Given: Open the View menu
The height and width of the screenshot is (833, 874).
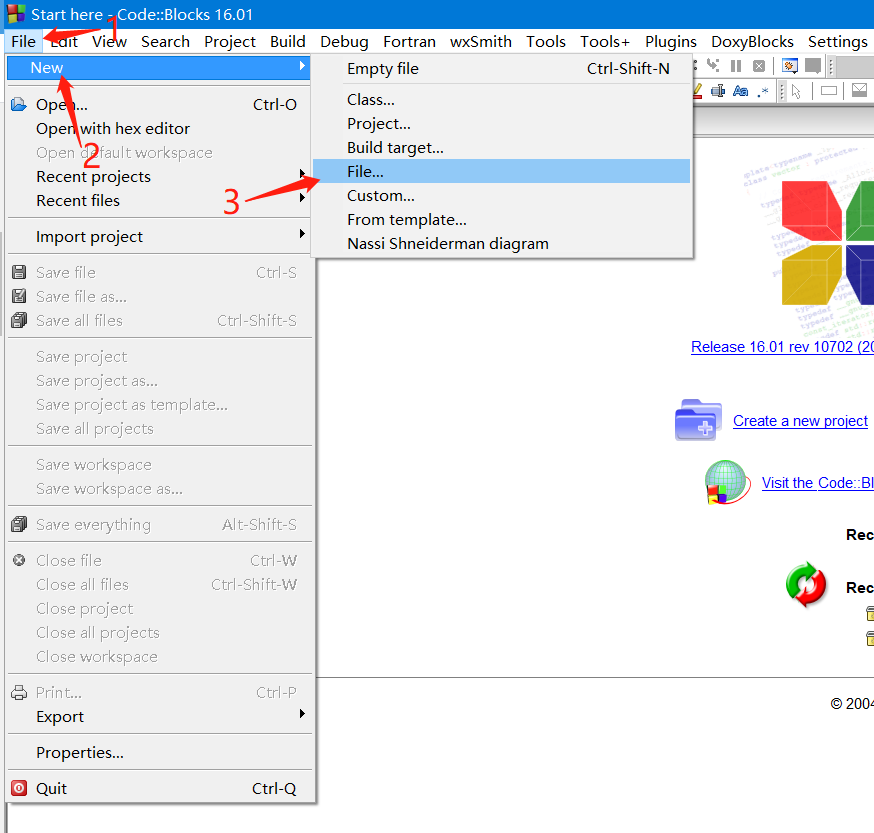Looking at the screenshot, I should [x=109, y=42].
